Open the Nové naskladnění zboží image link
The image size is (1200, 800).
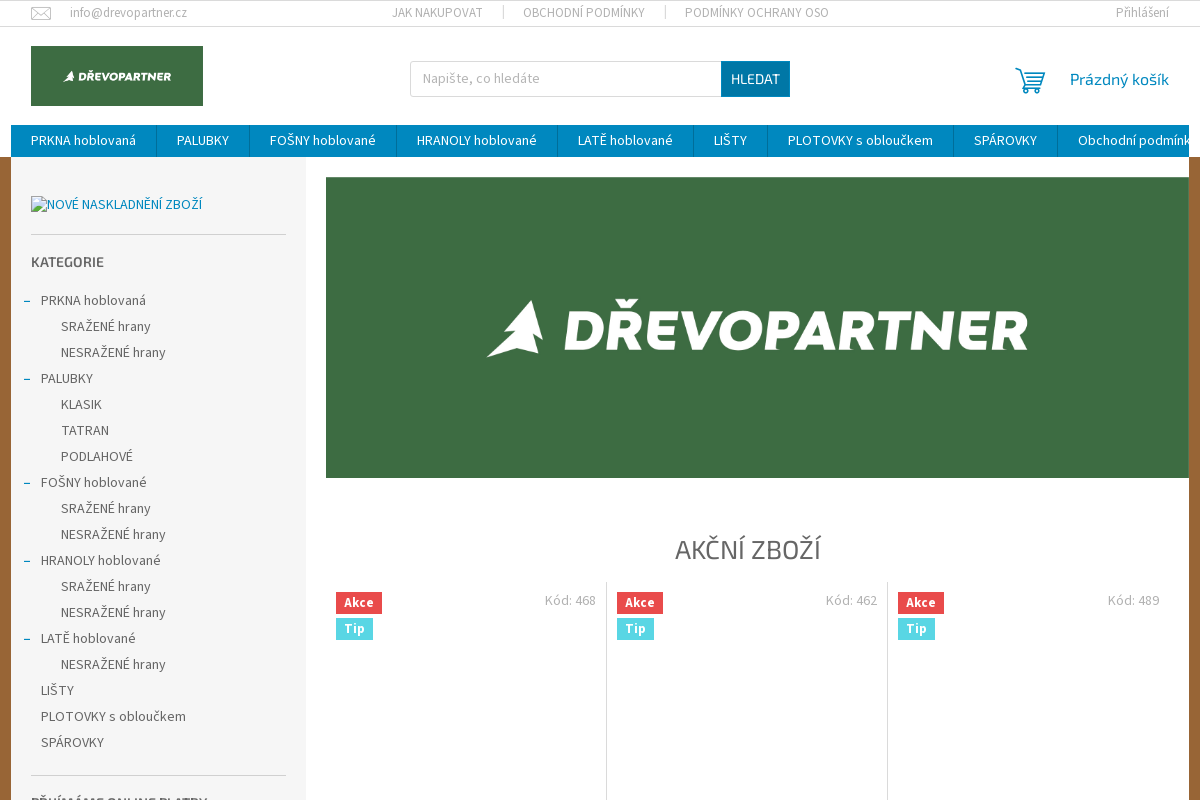tap(116, 205)
